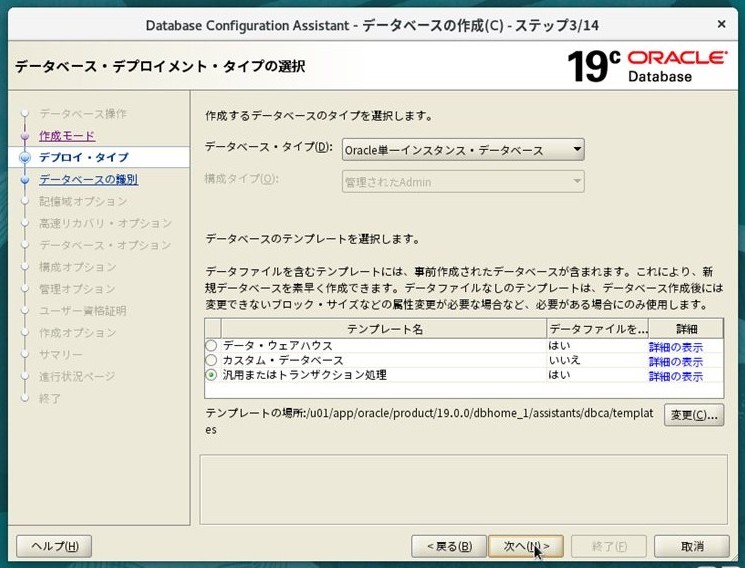Click the 作成モード step bullet icon
The height and width of the screenshot is (568, 745).
point(25,136)
